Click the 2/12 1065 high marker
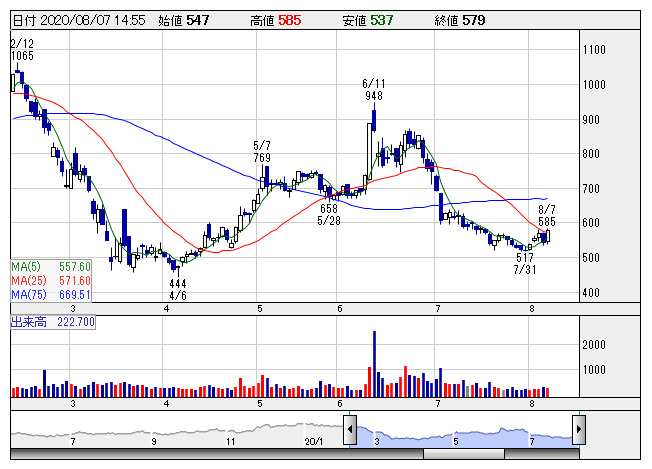 tap(21, 50)
